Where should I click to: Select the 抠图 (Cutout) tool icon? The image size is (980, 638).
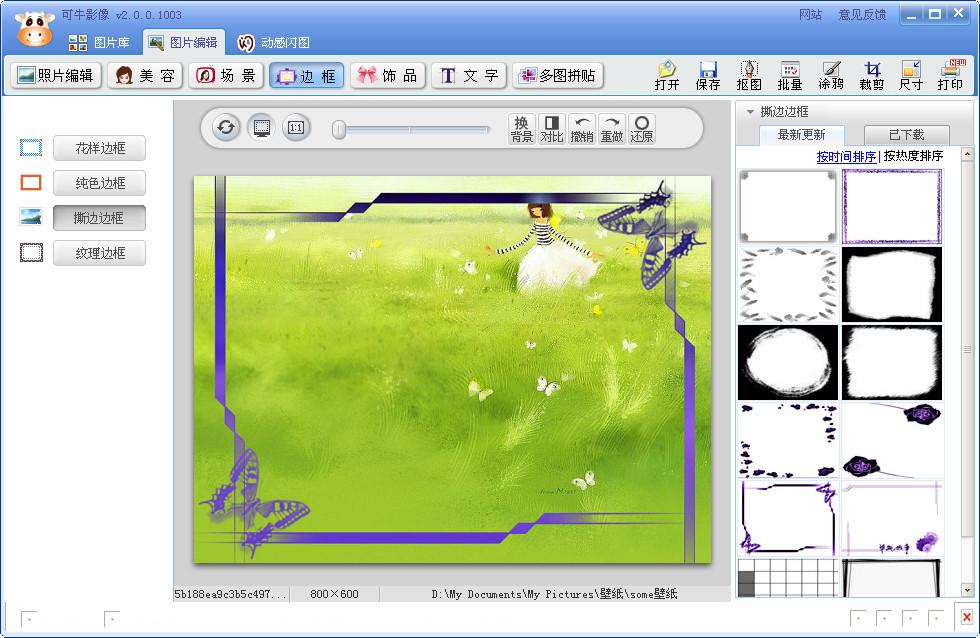[749, 75]
